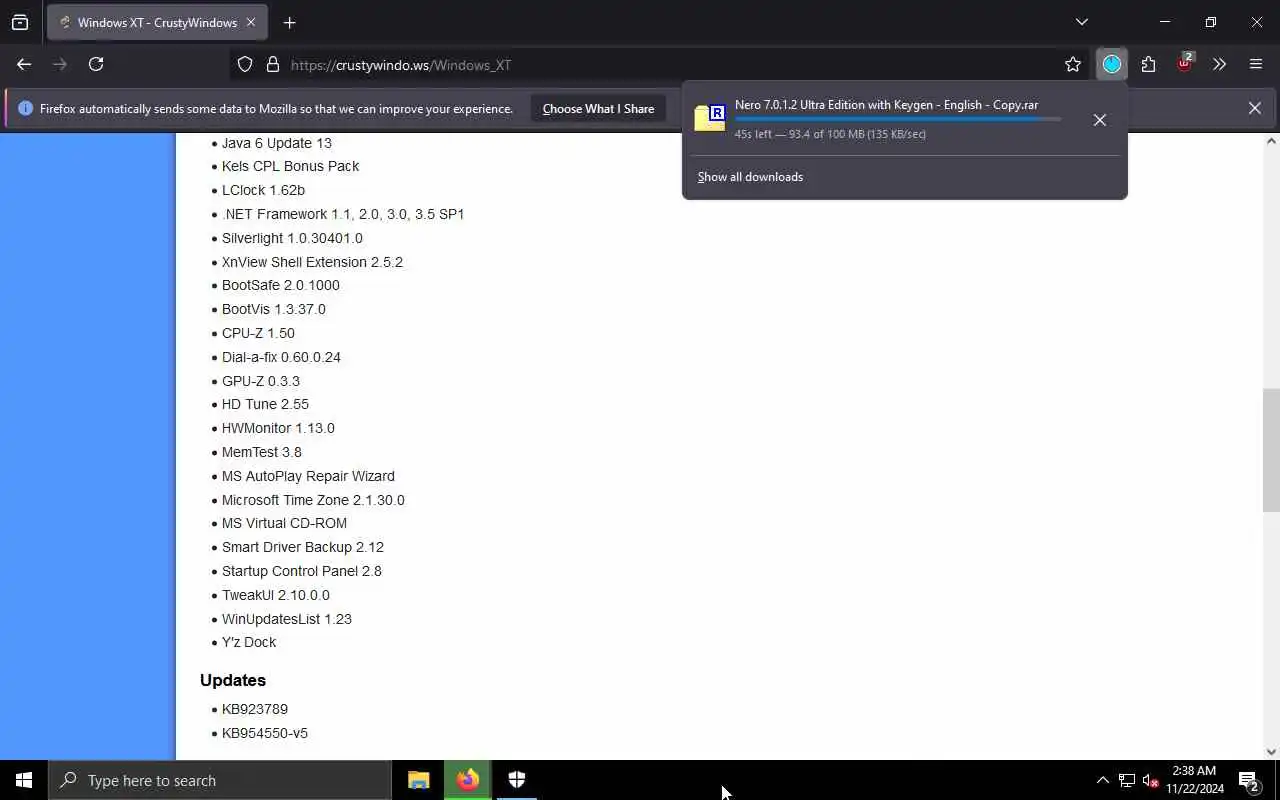
Task: Show more tools overflow chevron
Action: (x=1219, y=64)
